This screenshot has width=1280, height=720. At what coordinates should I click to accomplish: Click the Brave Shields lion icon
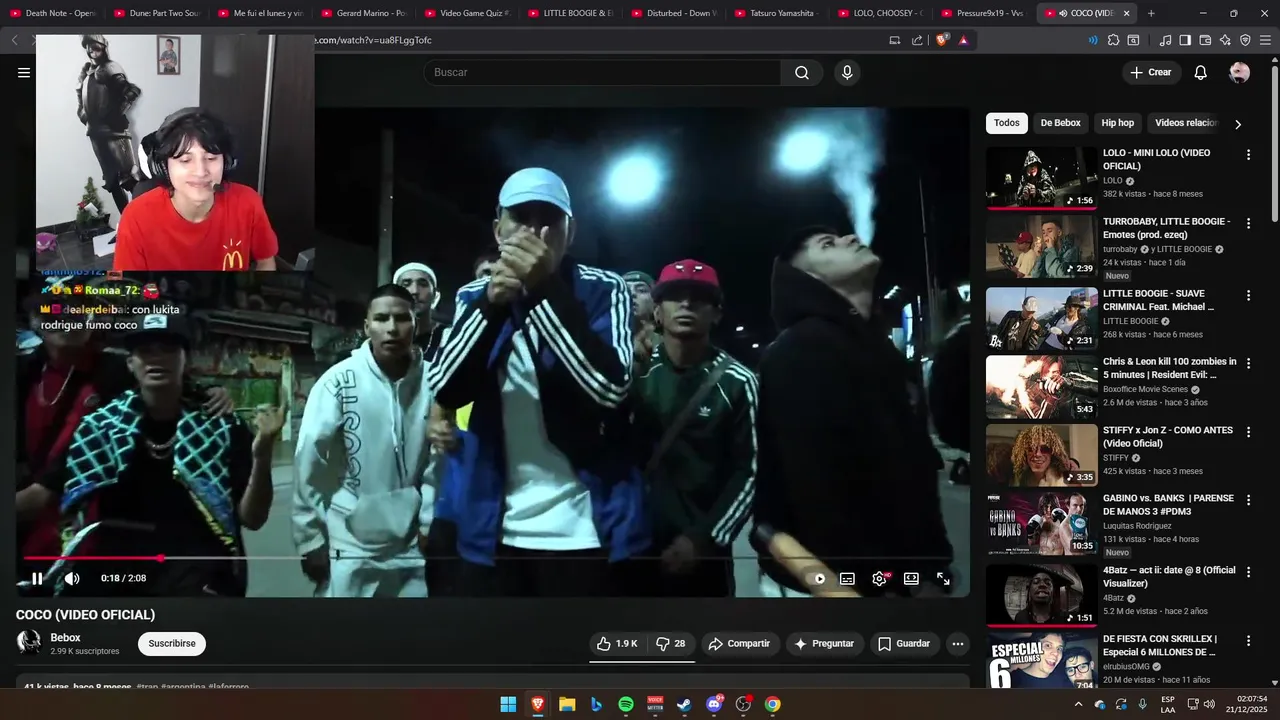[x=942, y=40]
